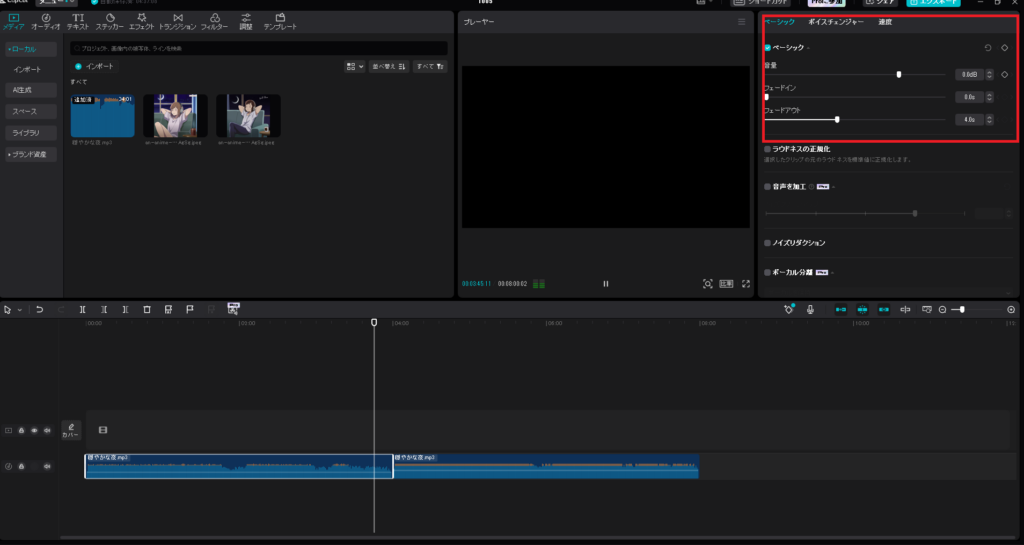The height and width of the screenshot is (545, 1024).
Task: Switch to the 速度 speed tab
Action: [x=885, y=22]
